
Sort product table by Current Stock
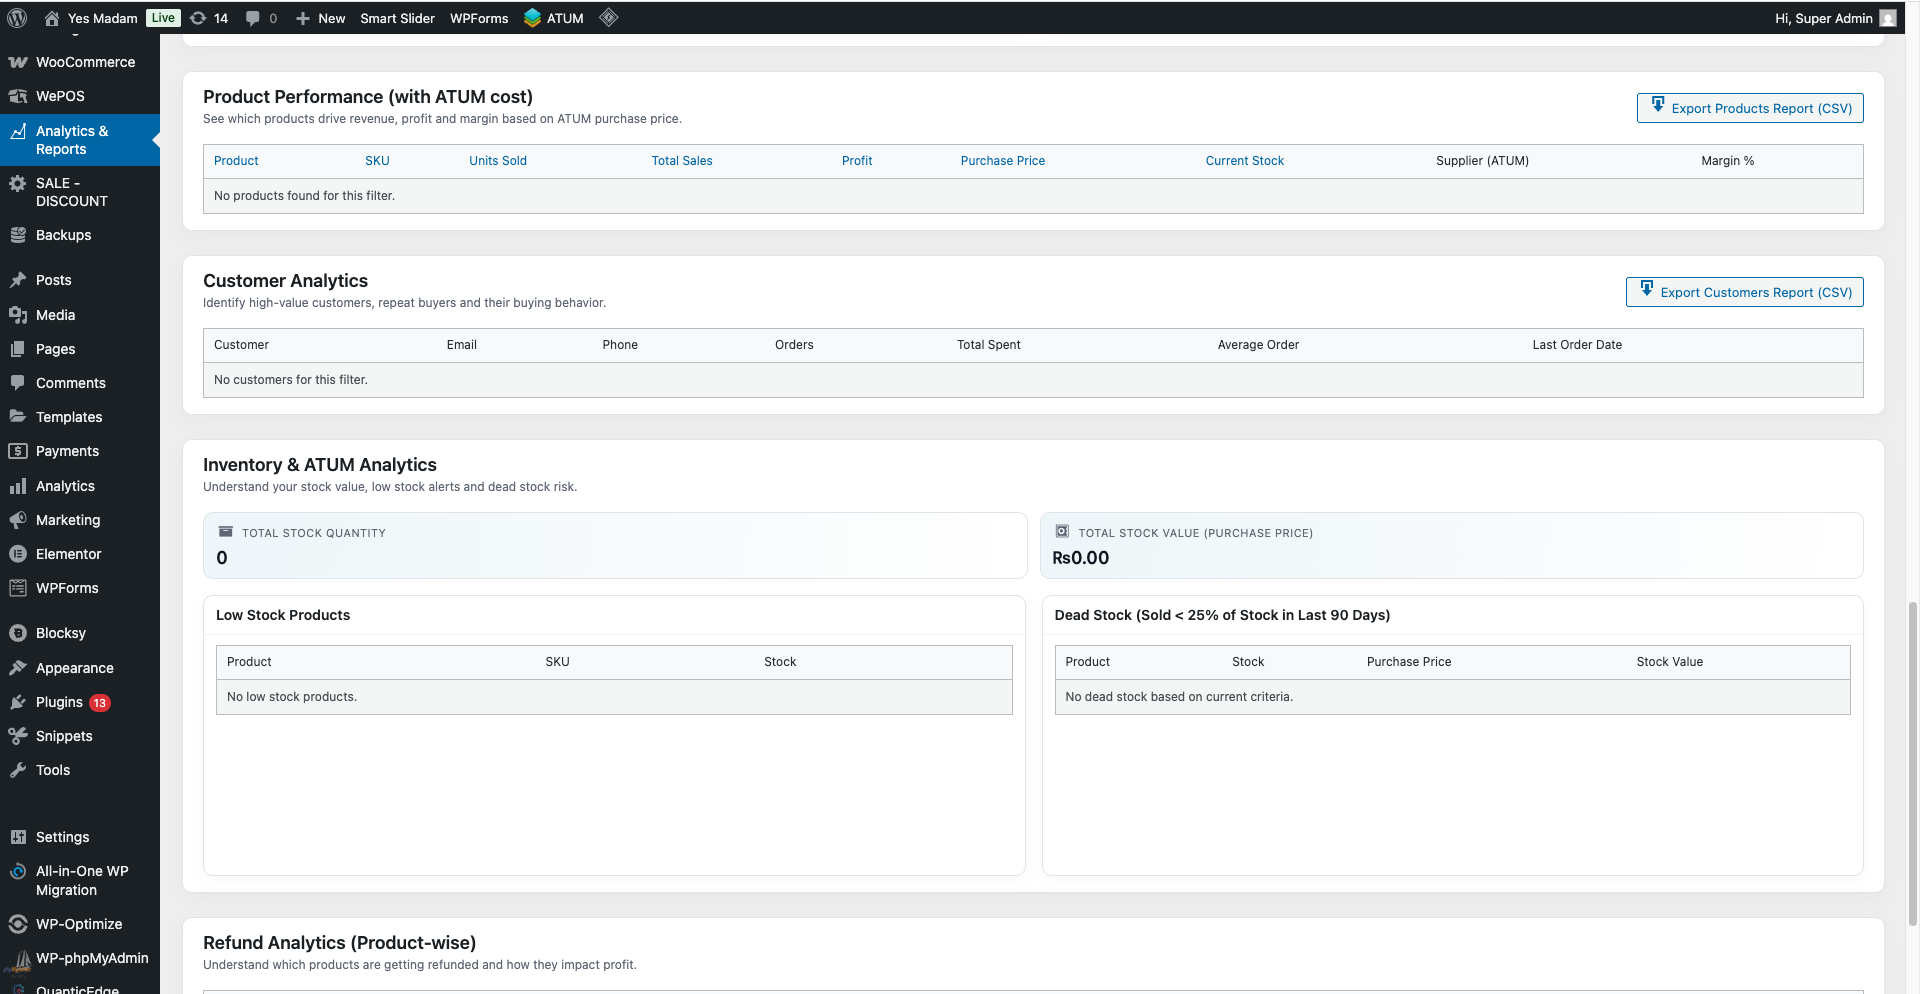[1244, 161]
